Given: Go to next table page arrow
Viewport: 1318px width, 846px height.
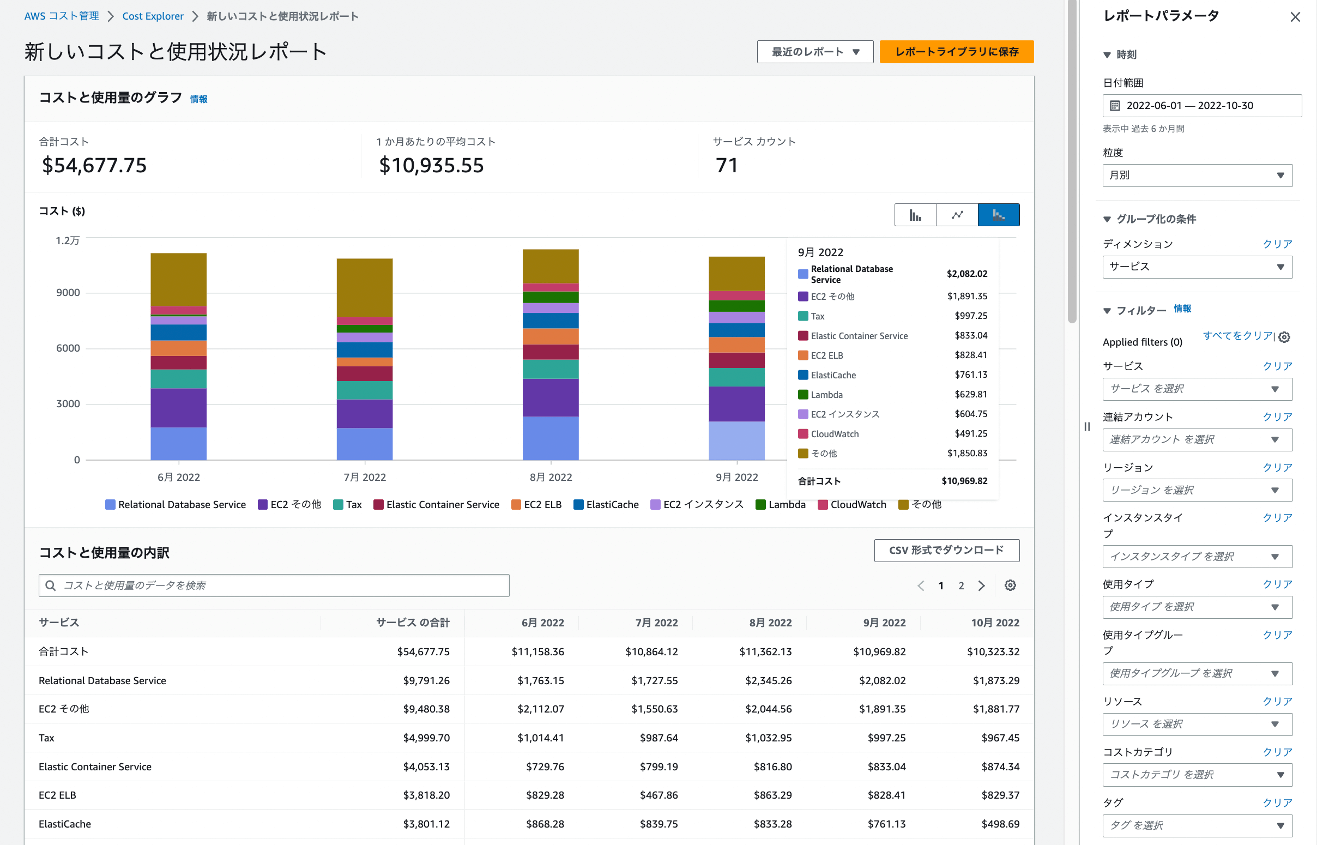Looking at the screenshot, I should tap(981, 586).
